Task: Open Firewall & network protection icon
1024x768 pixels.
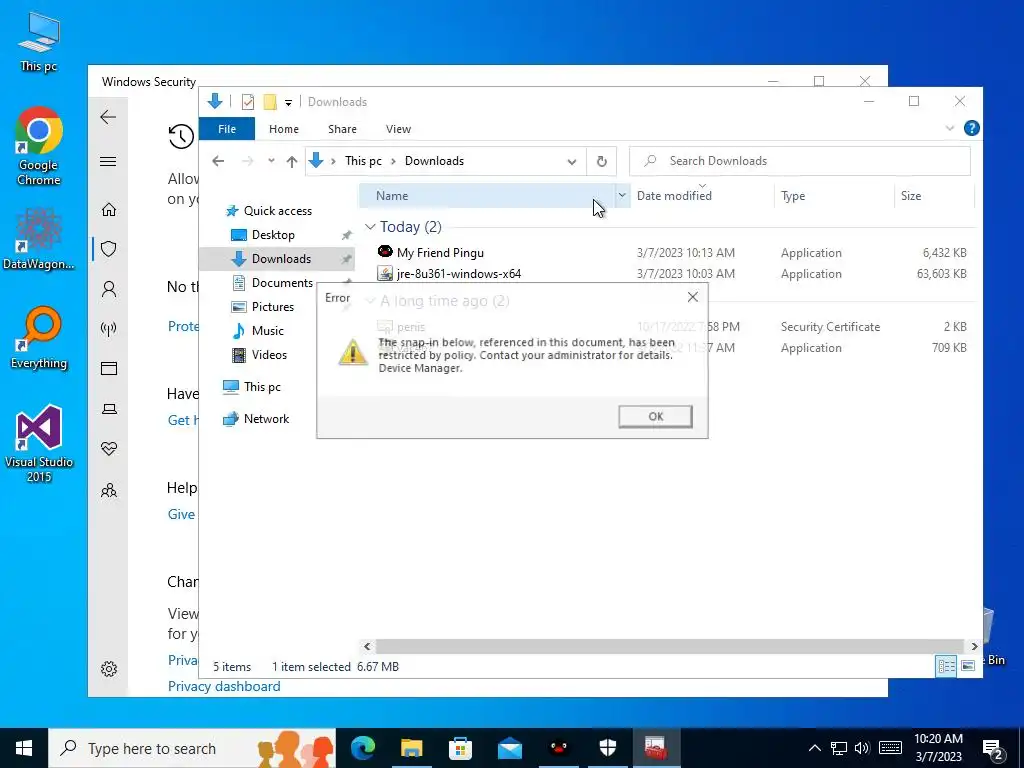Action: point(109,328)
